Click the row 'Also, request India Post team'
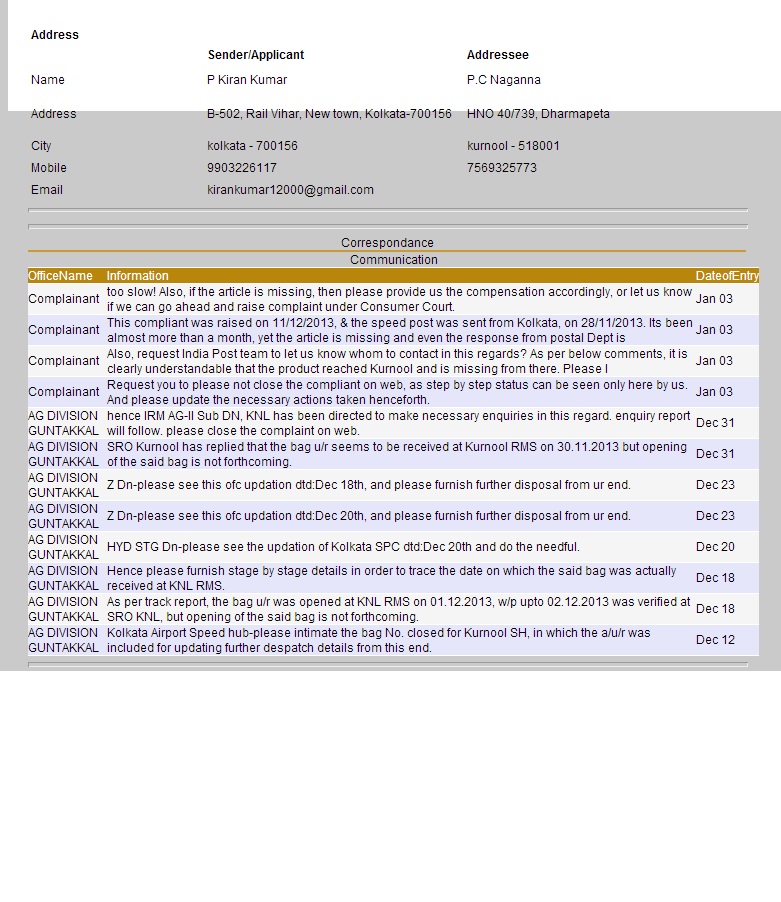The height and width of the screenshot is (902, 781). tap(393, 361)
